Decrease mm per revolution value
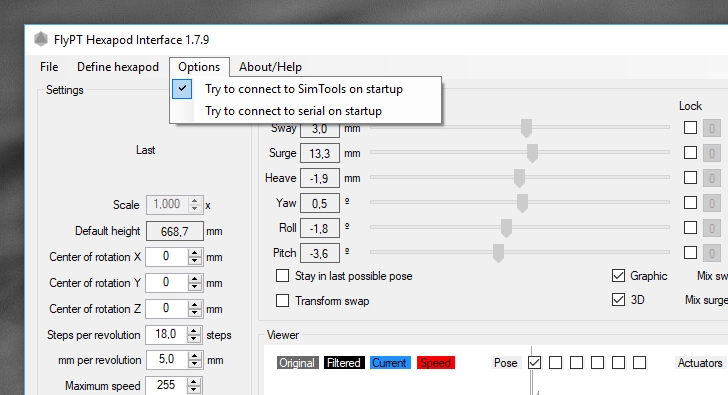728x395 pixels. [x=195, y=364]
